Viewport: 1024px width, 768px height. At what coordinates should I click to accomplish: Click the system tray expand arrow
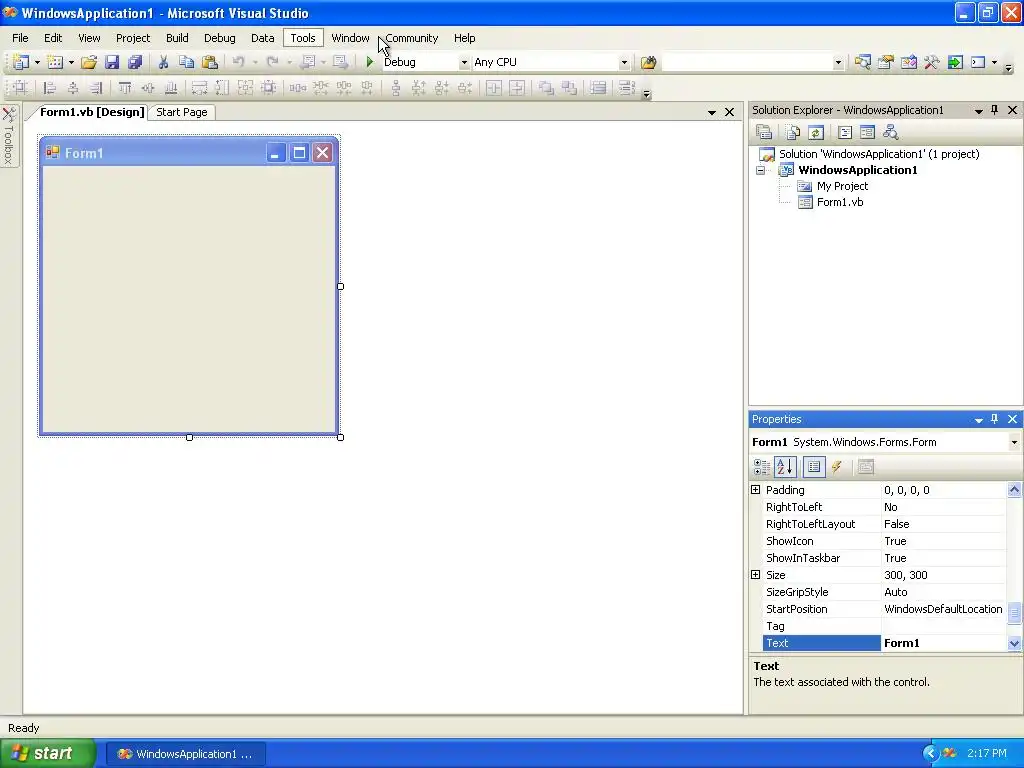930,753
